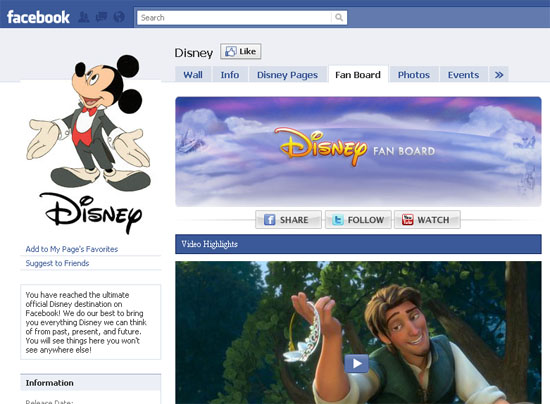The height and width of the screenshot is (404, 550).
Task: Click the Twitter Follow button
Action: 358,220
